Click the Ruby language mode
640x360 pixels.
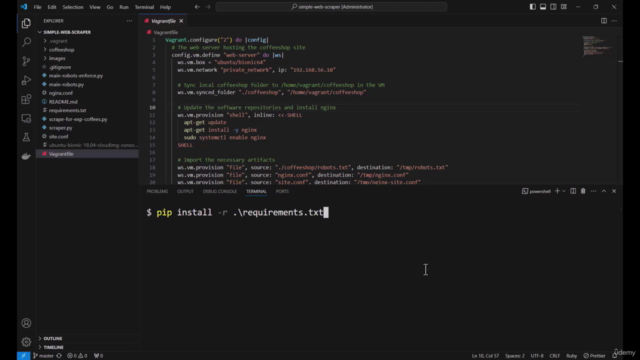[x=571, y=356]
